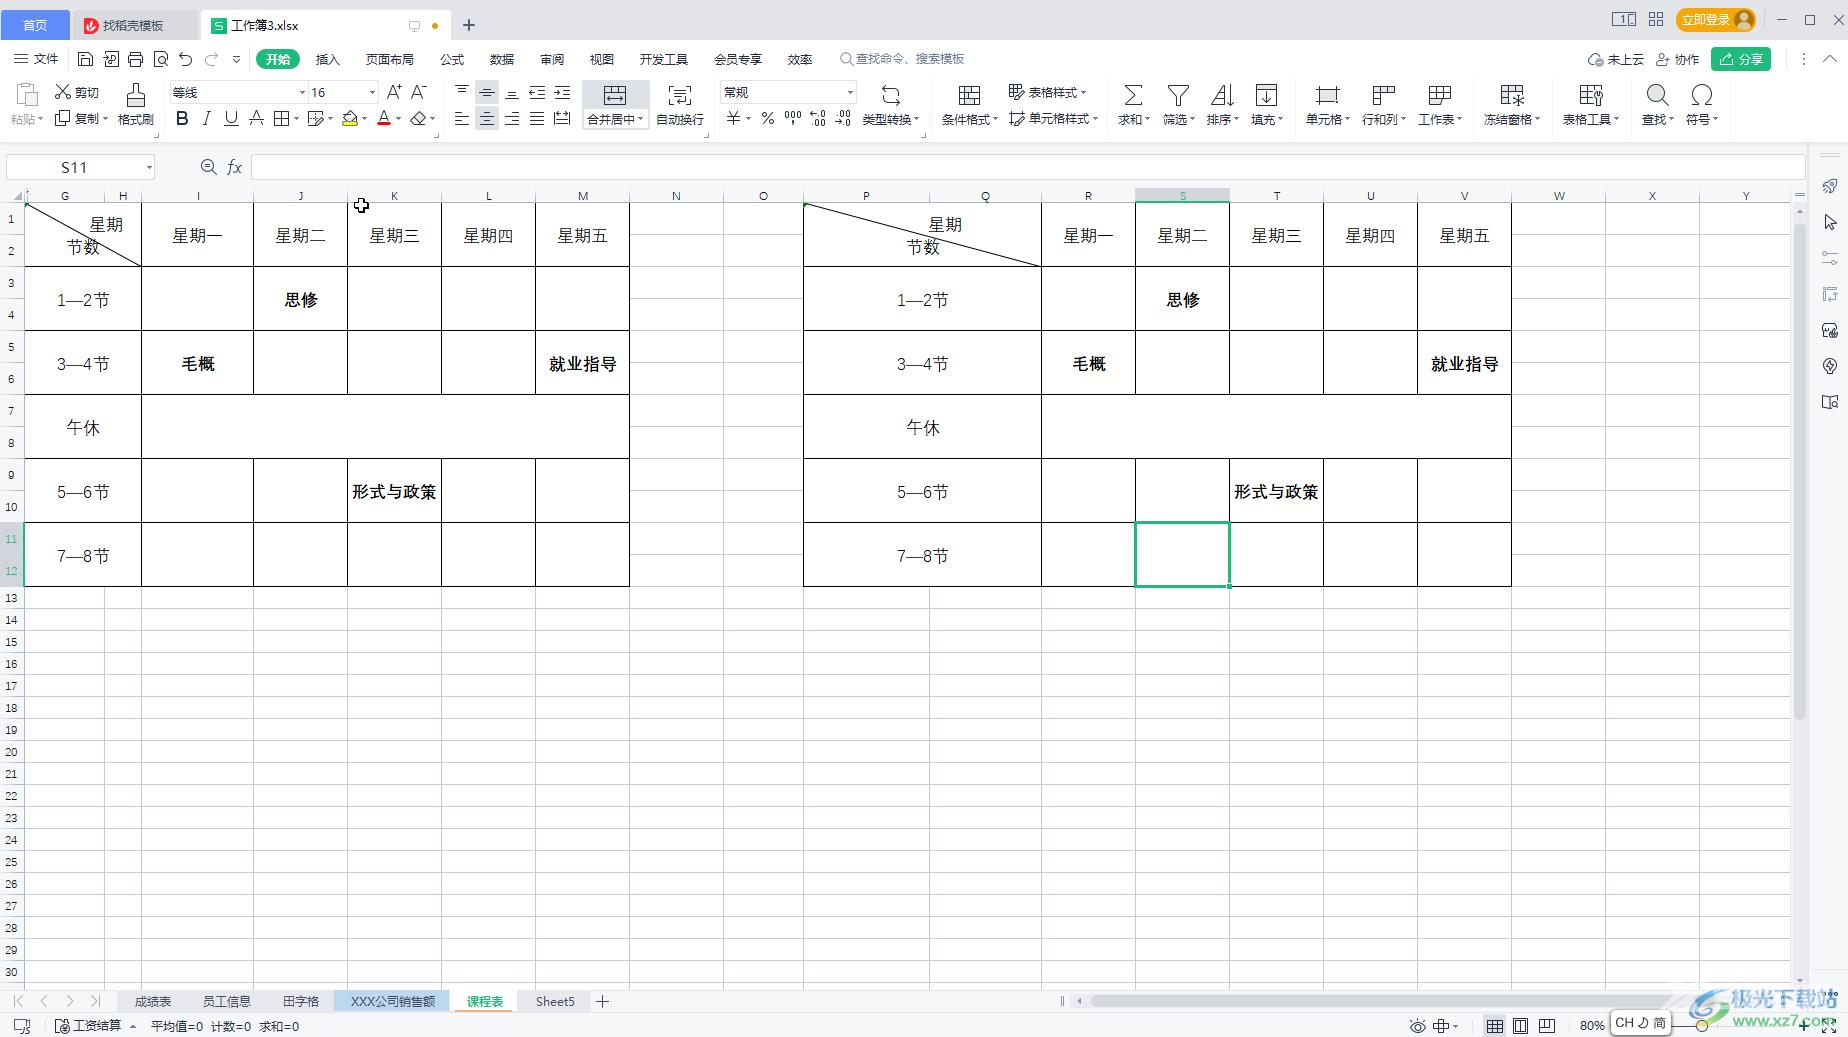
Task: Click the fill color bucket swatch
Action: pos(350,118)
